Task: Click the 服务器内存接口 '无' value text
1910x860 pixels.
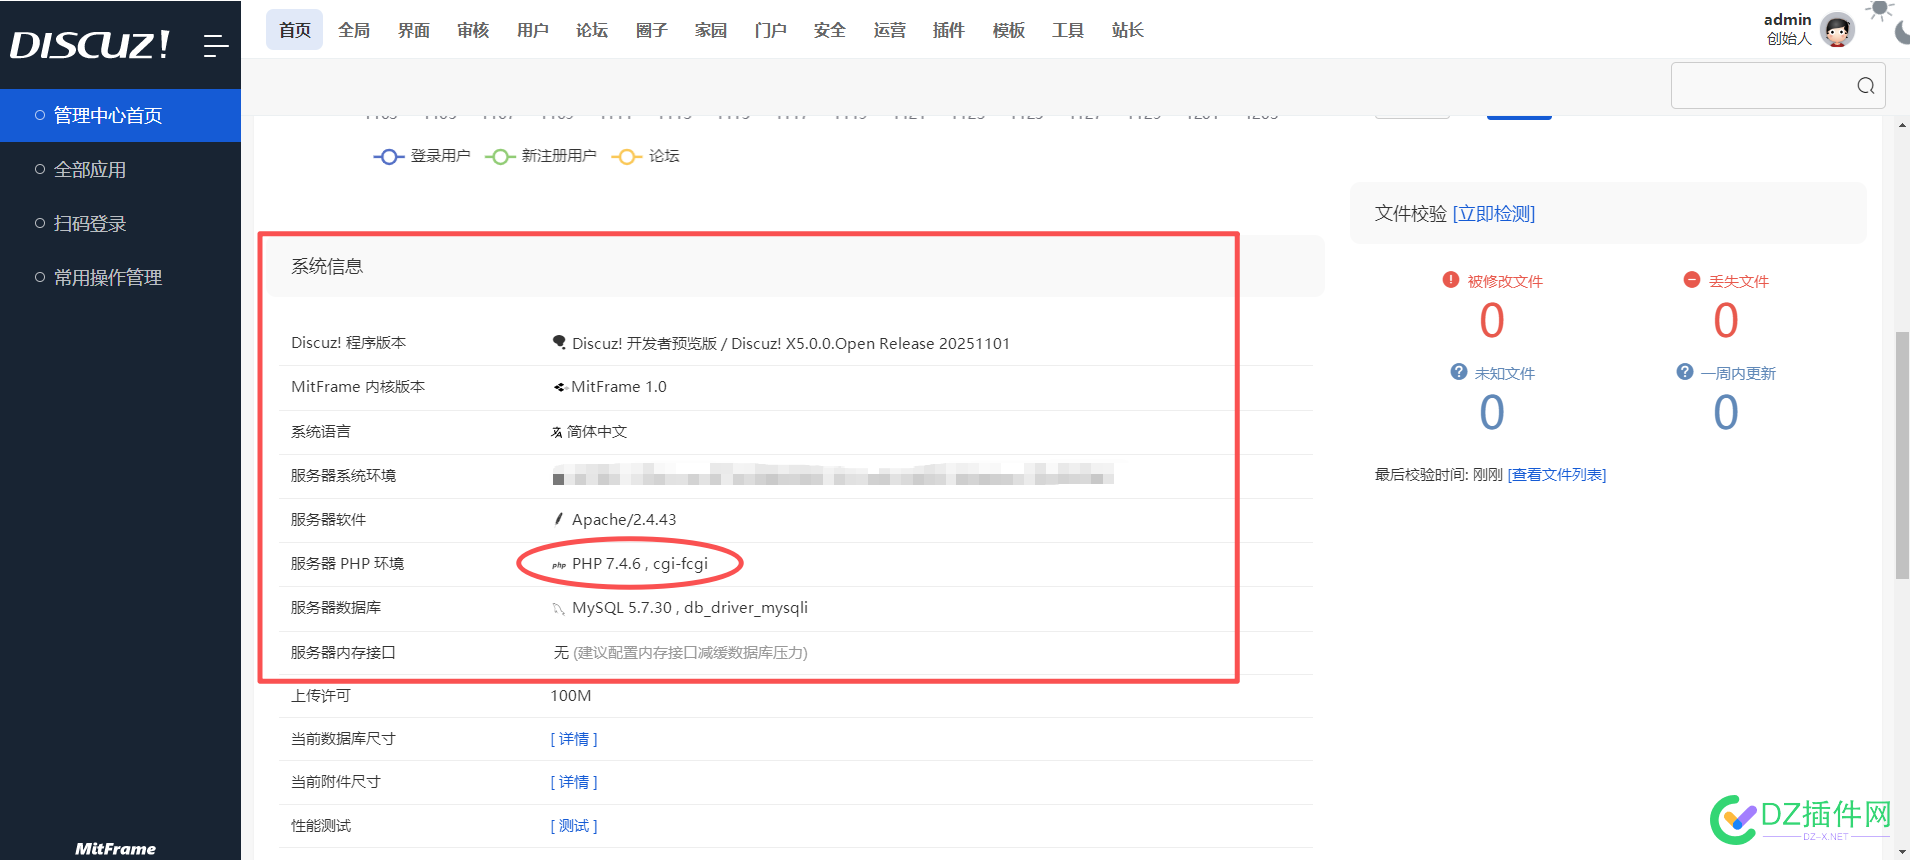Action: (561, 652)
